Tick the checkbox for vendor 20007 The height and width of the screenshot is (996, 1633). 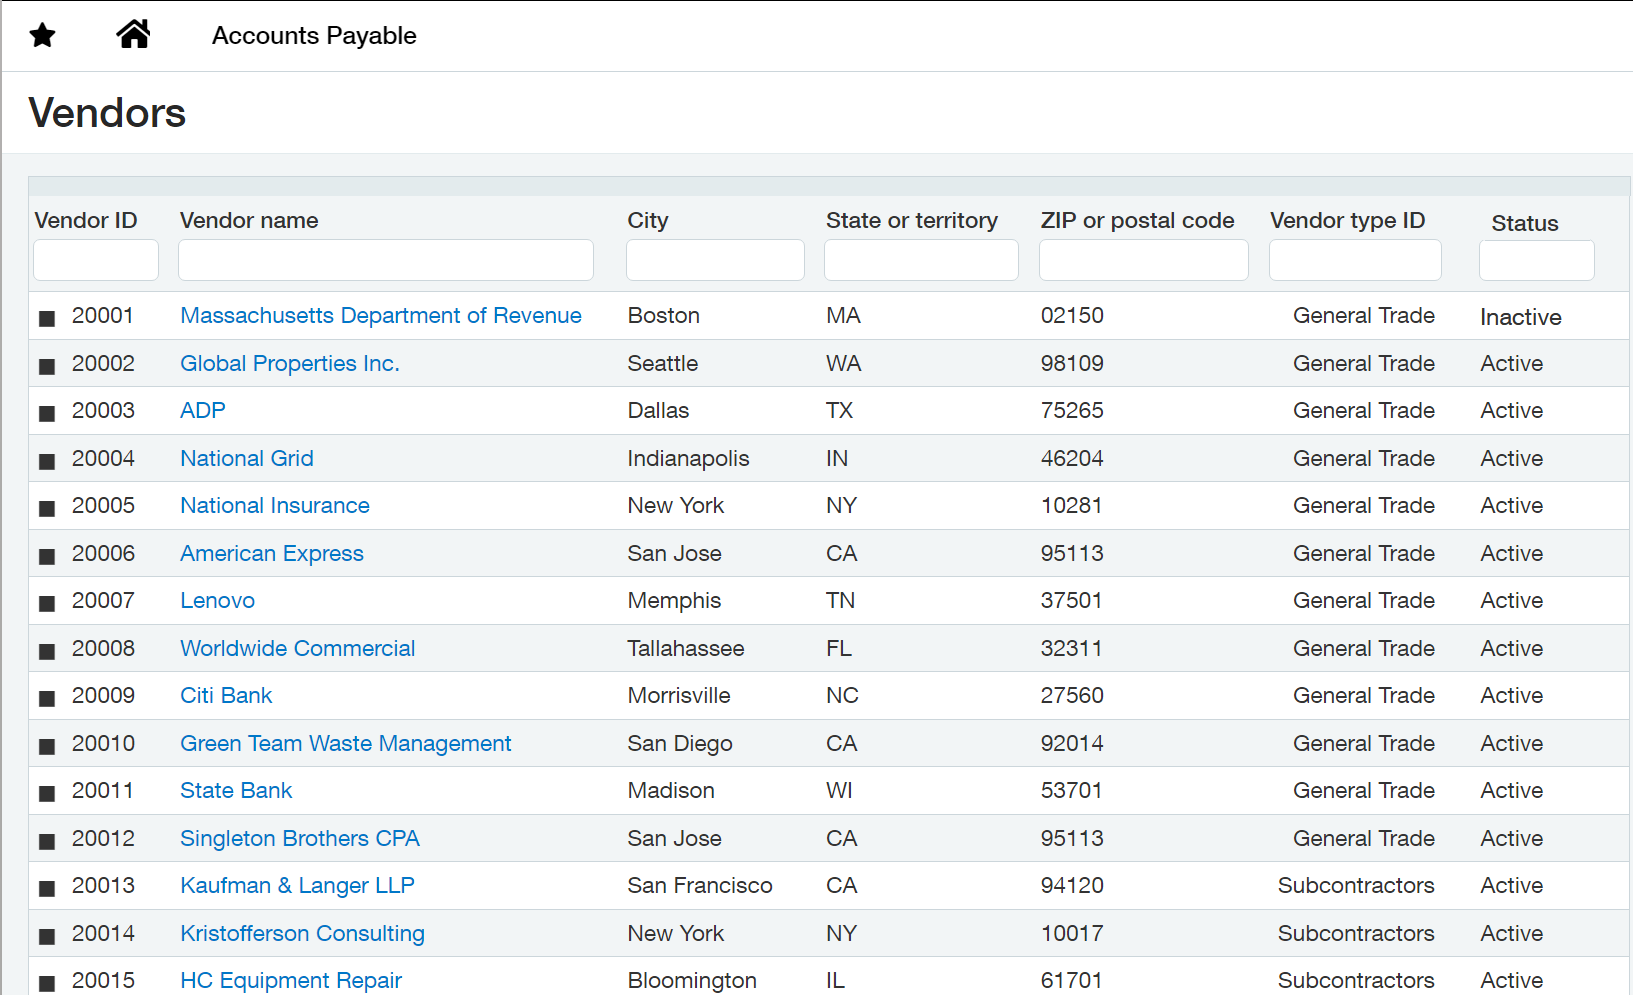click(46, 603)
